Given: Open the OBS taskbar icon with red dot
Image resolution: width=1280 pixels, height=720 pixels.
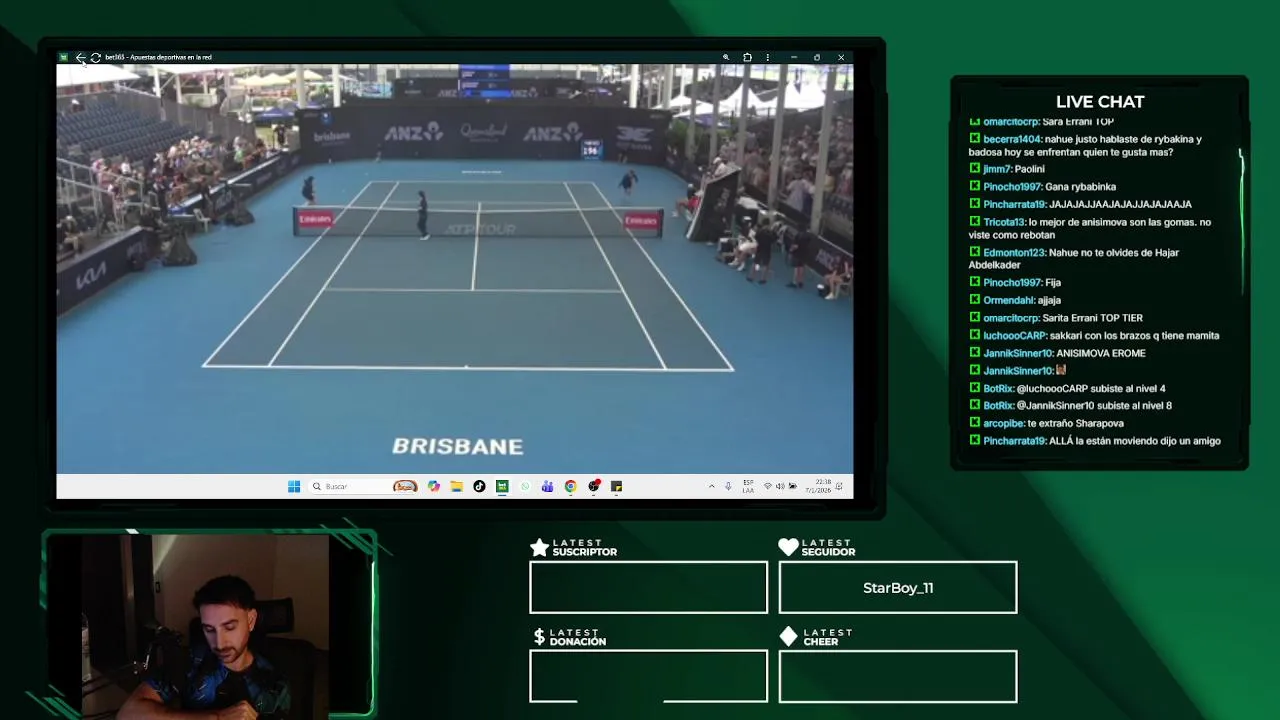Looking at the screenshot, I should click(x=594, y=486).
